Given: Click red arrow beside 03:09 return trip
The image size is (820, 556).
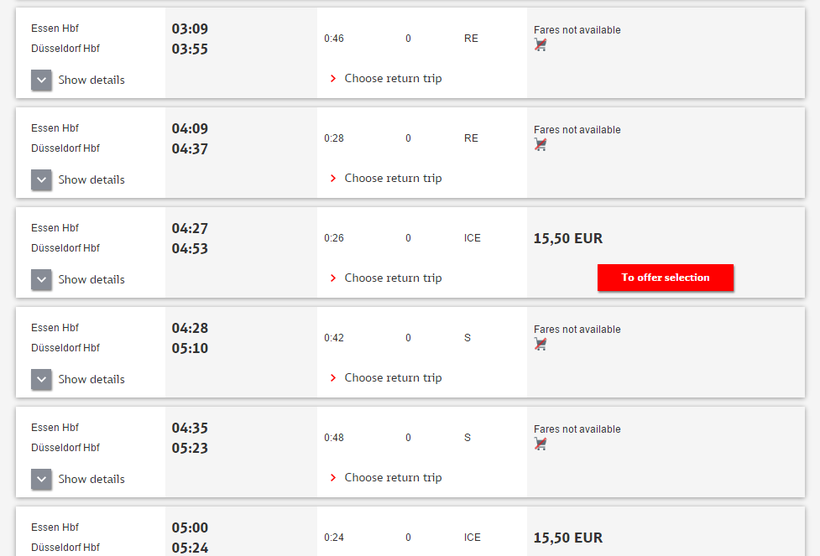Looking at the screenshot, I should pyautogui.click(x=333, y=79).
